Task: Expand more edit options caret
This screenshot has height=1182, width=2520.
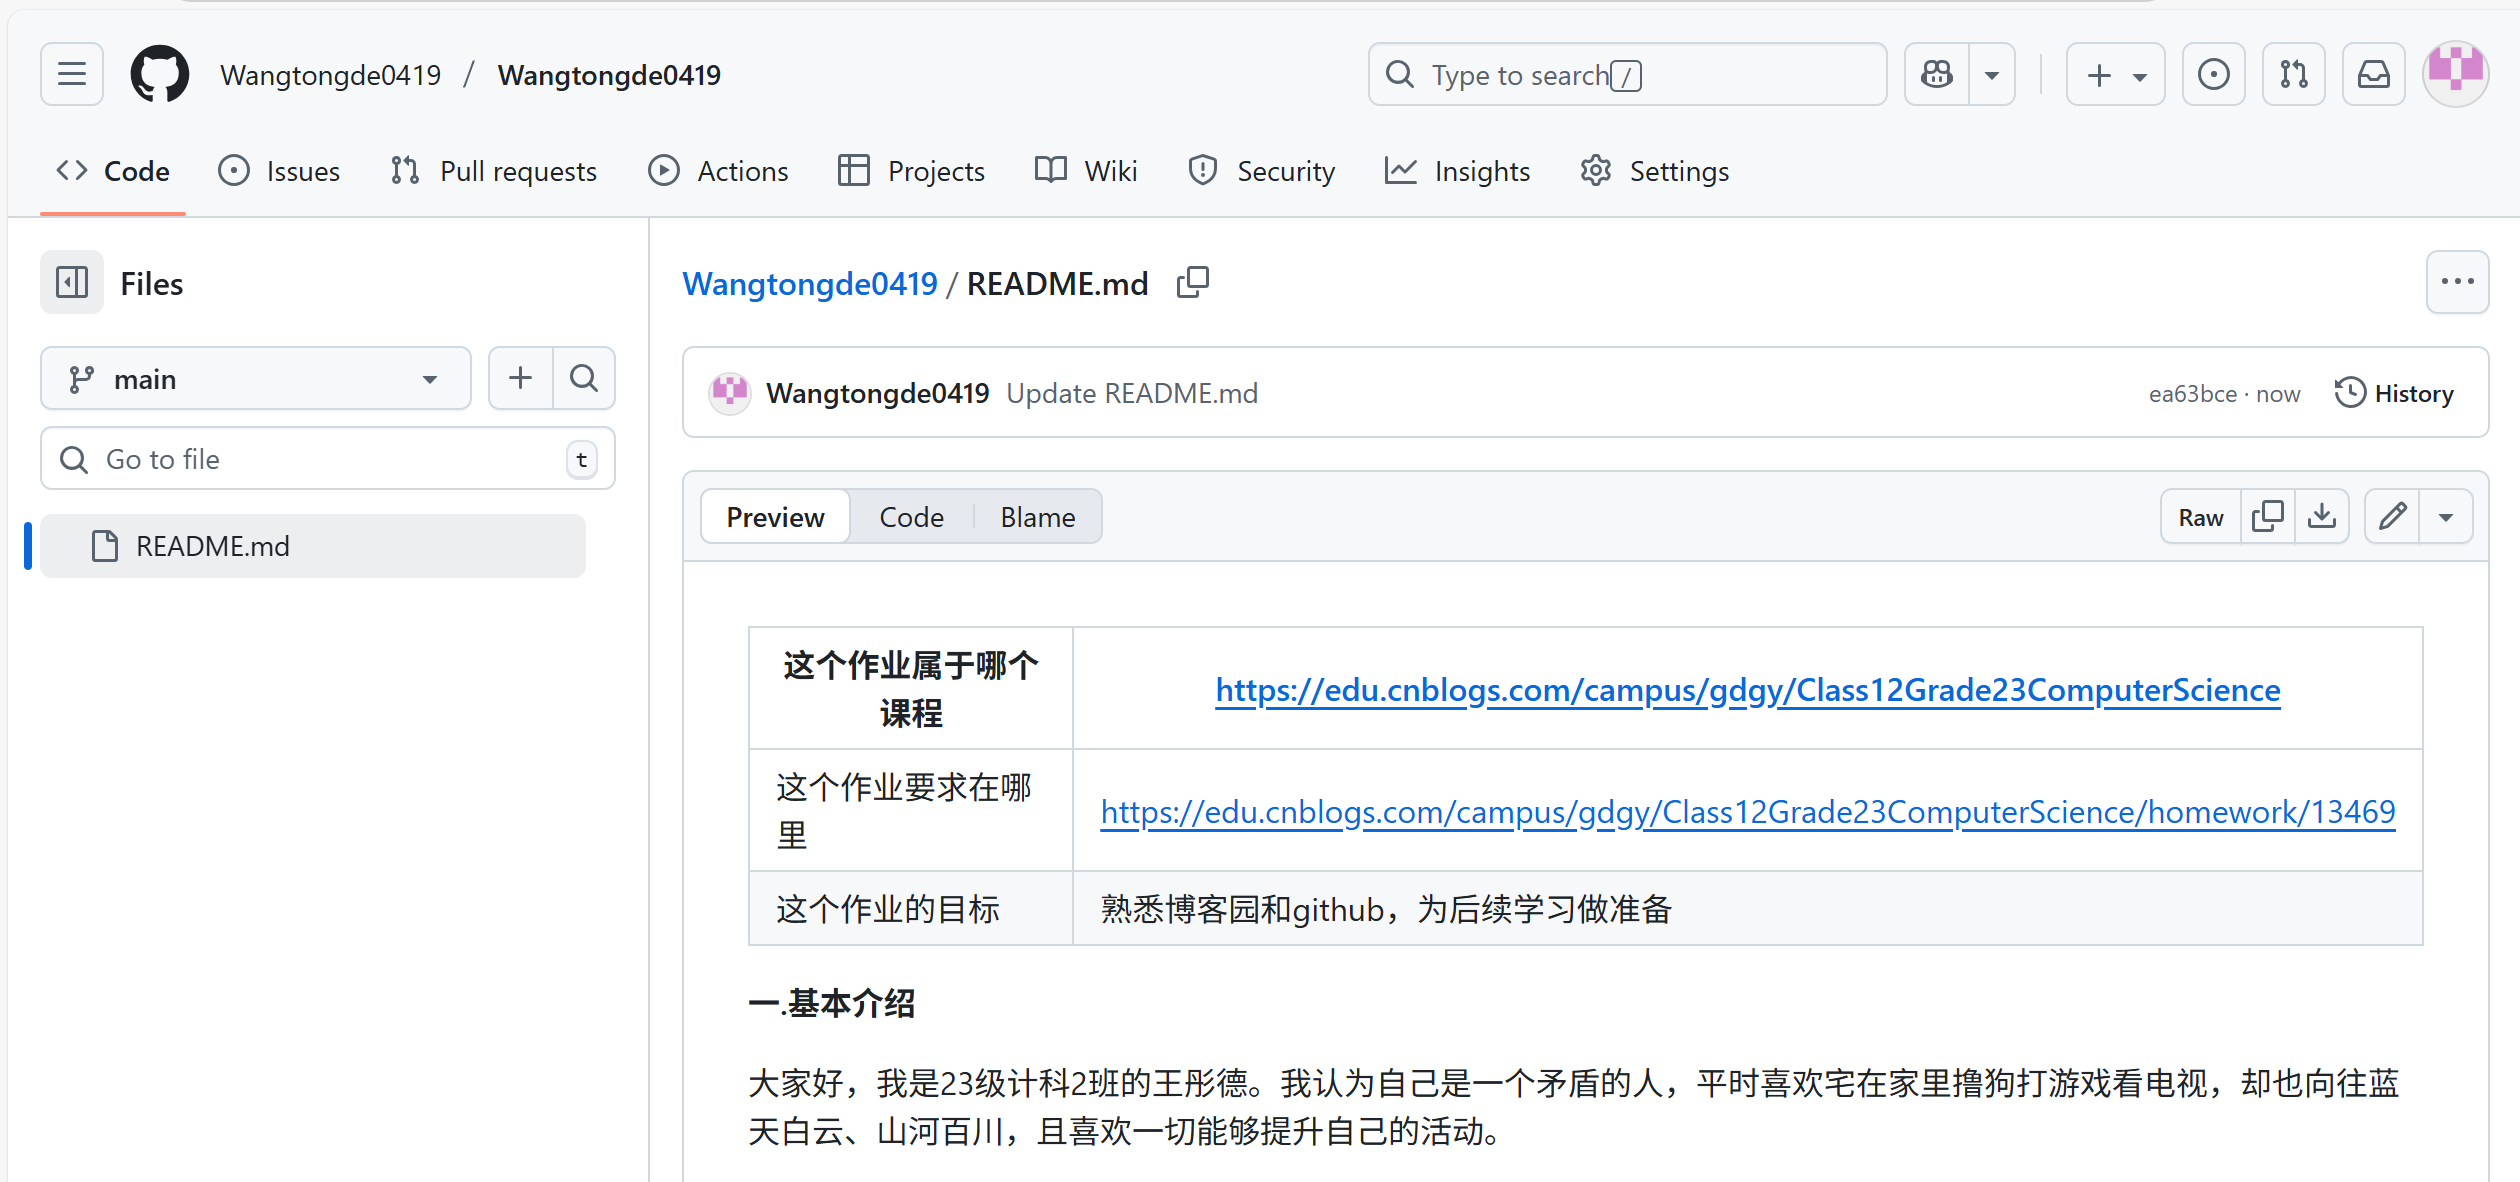Action: pos(2446,517)
